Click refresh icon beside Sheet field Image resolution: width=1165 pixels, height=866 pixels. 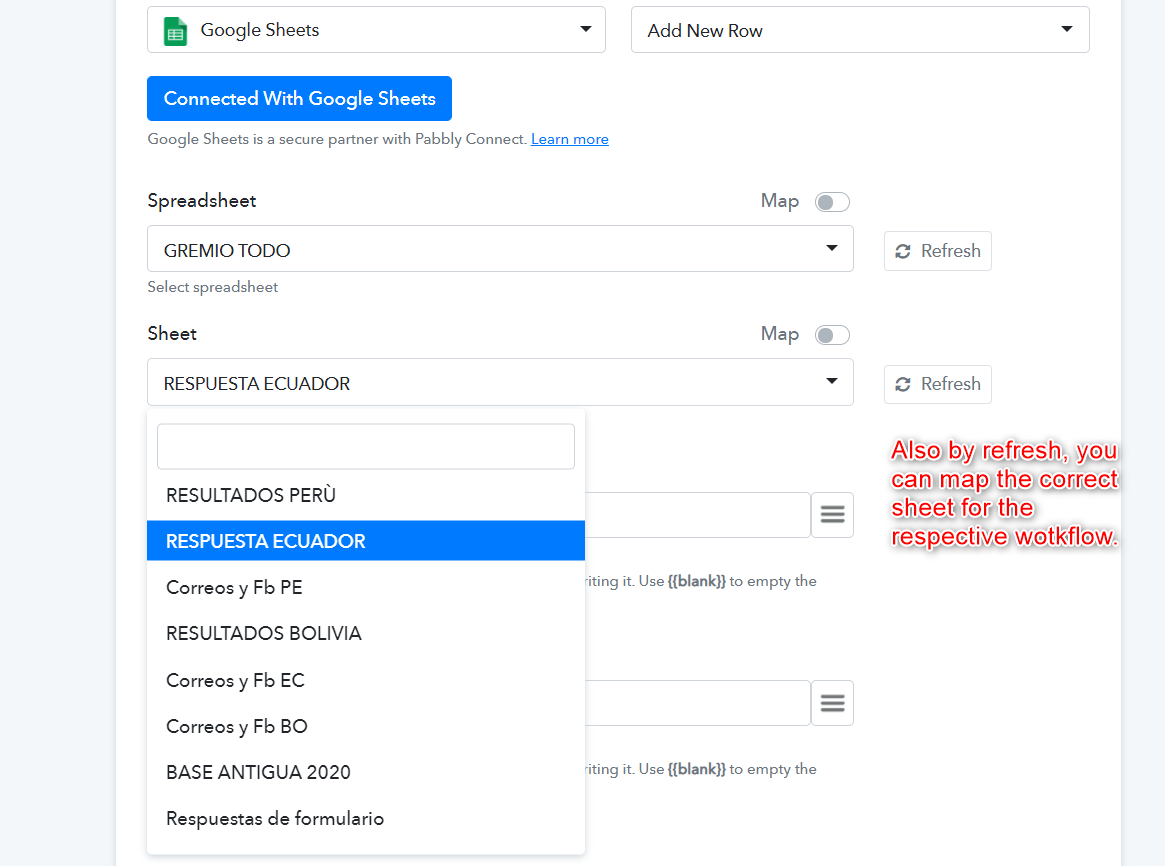903,384
